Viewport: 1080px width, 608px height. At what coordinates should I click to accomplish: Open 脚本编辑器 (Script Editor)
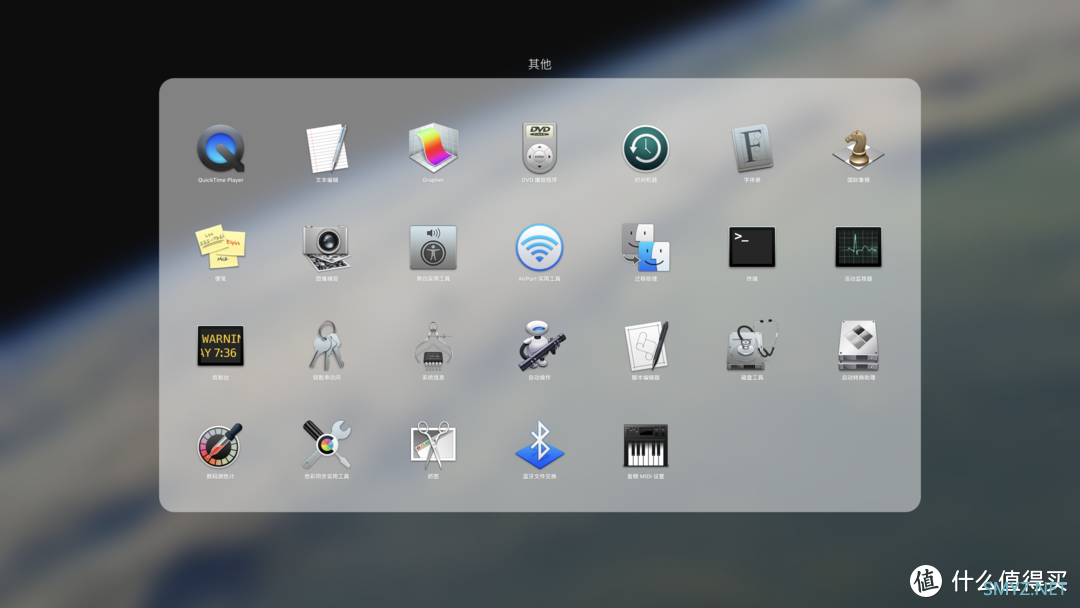(x=646, y=346)
